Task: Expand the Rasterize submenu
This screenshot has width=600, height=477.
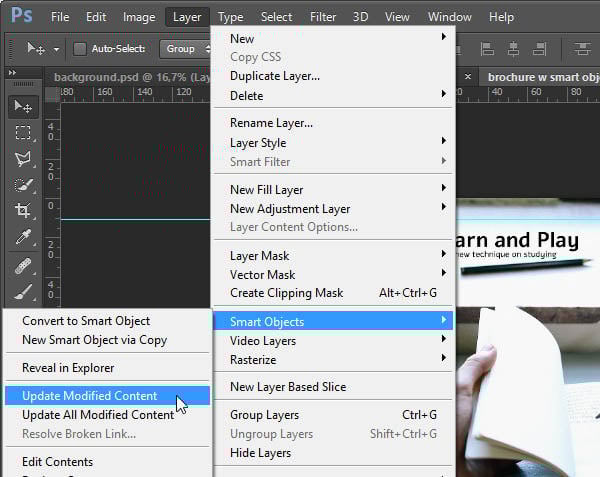Action: (x=333, y=359)
